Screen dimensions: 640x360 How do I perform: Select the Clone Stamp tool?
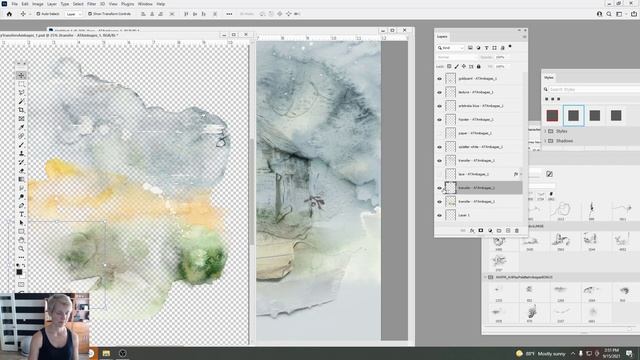pos(21,153)
